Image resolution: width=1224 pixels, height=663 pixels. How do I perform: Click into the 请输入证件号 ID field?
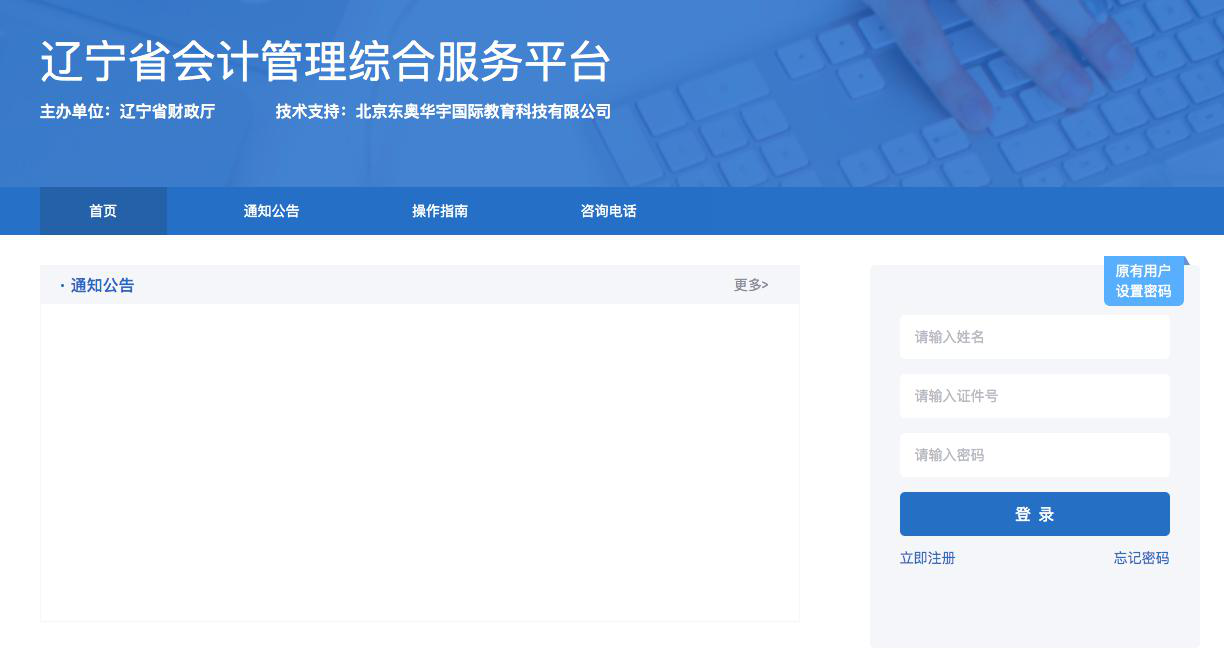coord(1034,396)
